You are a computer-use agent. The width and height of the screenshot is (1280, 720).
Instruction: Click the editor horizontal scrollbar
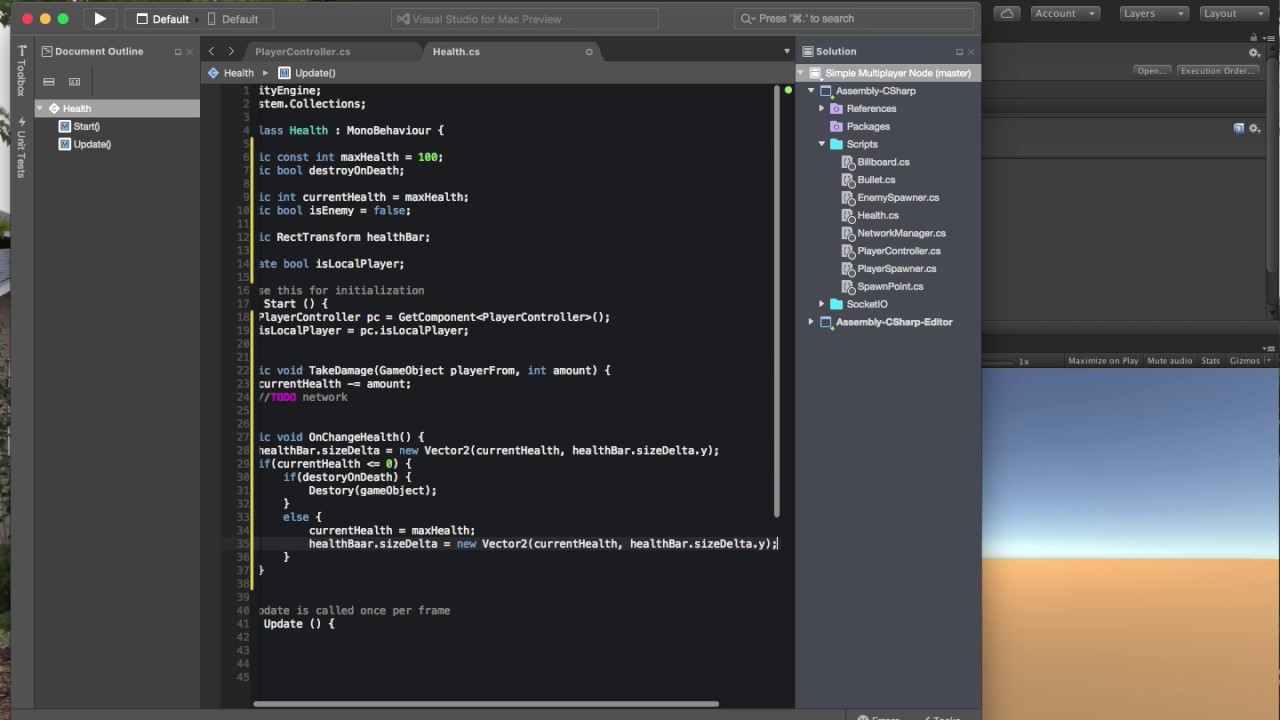(x=486, y=704)
